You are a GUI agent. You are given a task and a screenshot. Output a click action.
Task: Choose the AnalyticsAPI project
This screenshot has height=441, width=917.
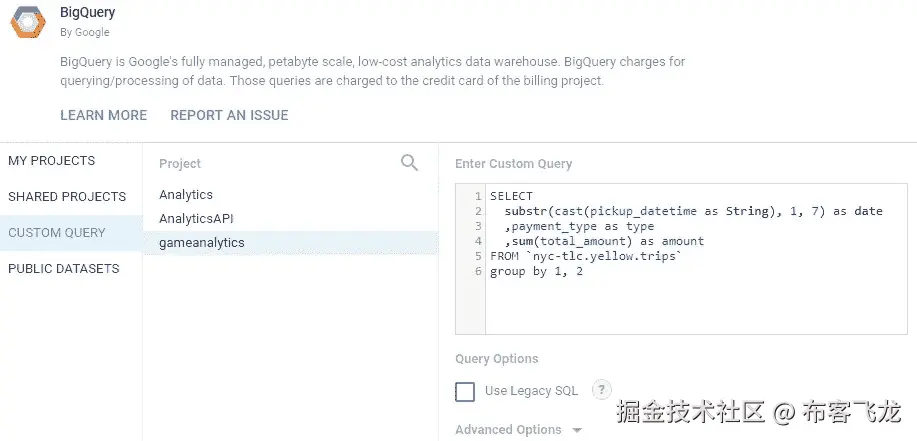196,218
